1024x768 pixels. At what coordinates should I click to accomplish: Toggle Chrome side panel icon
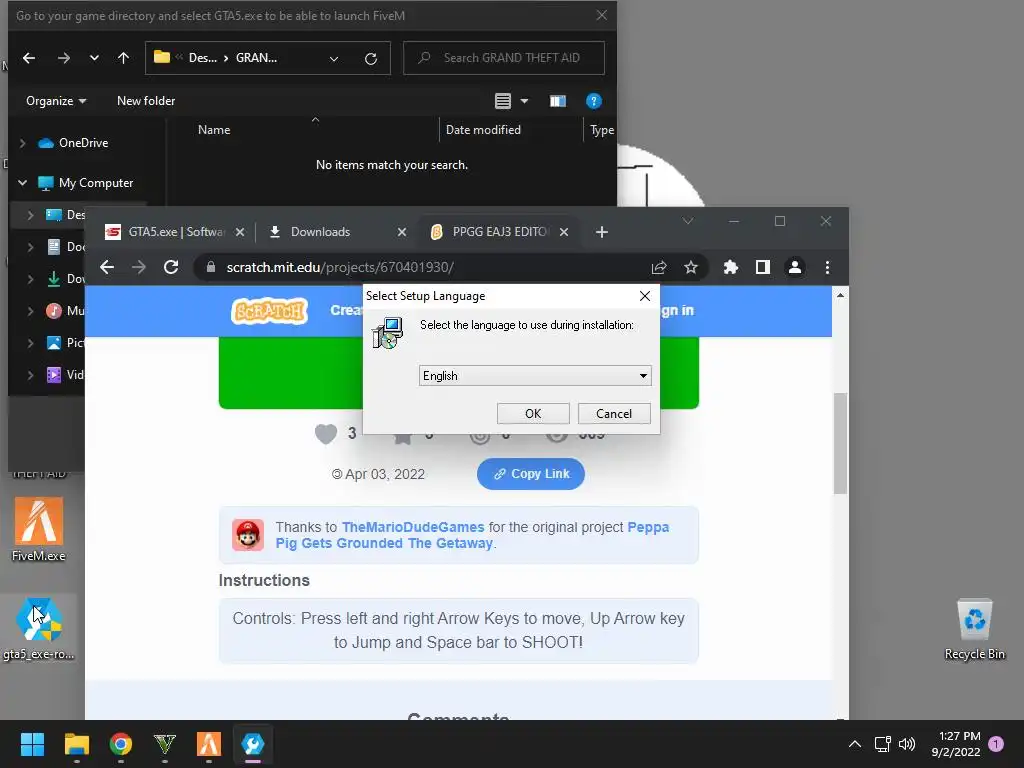[762, 267]
